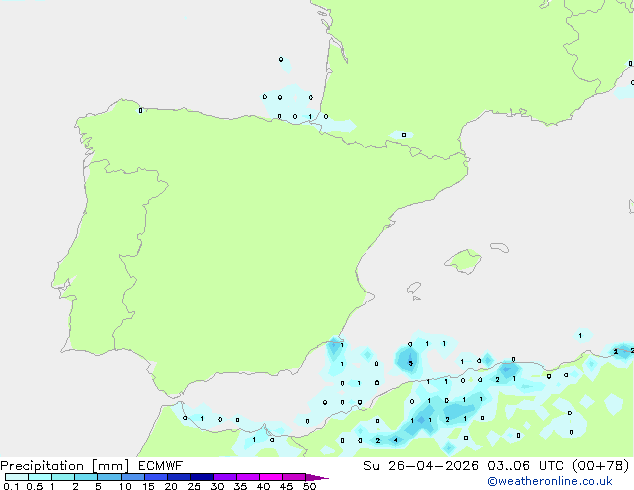
Task: Click the northernmost "0" value in the Bay of Biscay
Action: tap(281, 59)
